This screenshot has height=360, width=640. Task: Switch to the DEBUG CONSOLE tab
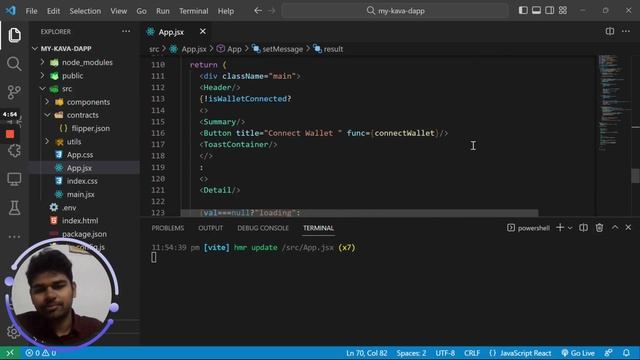point(263,228)
